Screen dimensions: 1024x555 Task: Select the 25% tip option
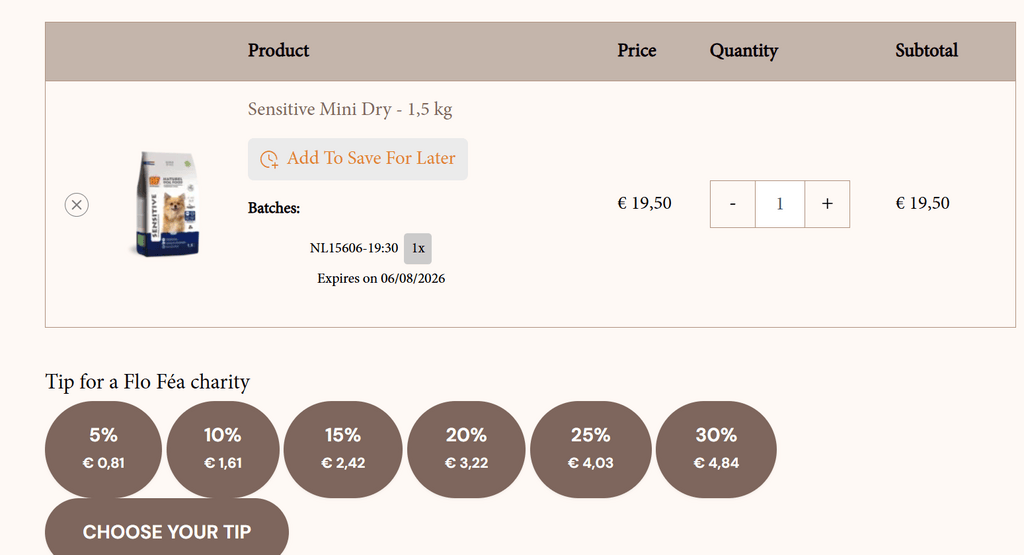click(591, 448)
